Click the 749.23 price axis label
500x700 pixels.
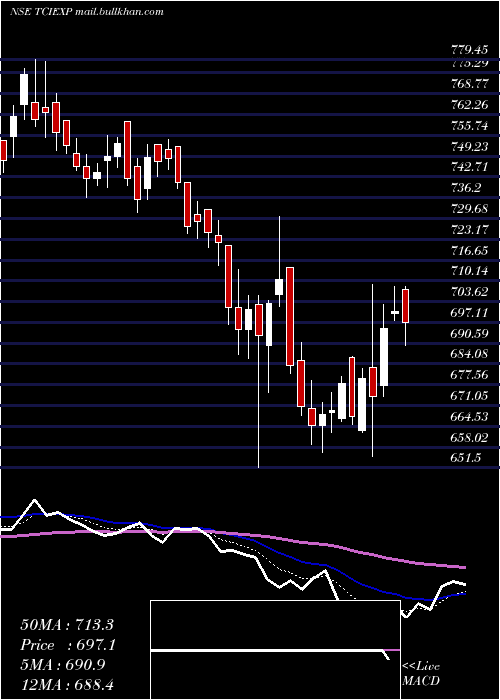[469, 146]
